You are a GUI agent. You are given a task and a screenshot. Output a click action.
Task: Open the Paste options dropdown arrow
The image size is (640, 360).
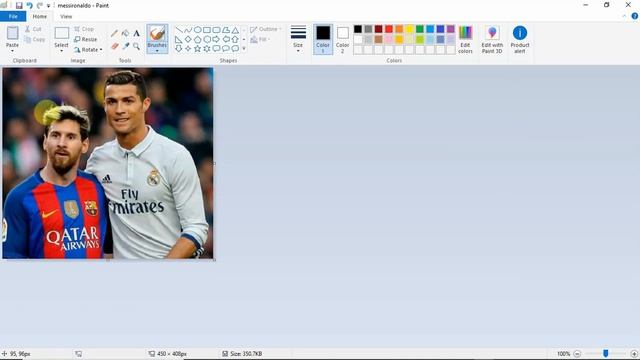(x=12, y=51)
